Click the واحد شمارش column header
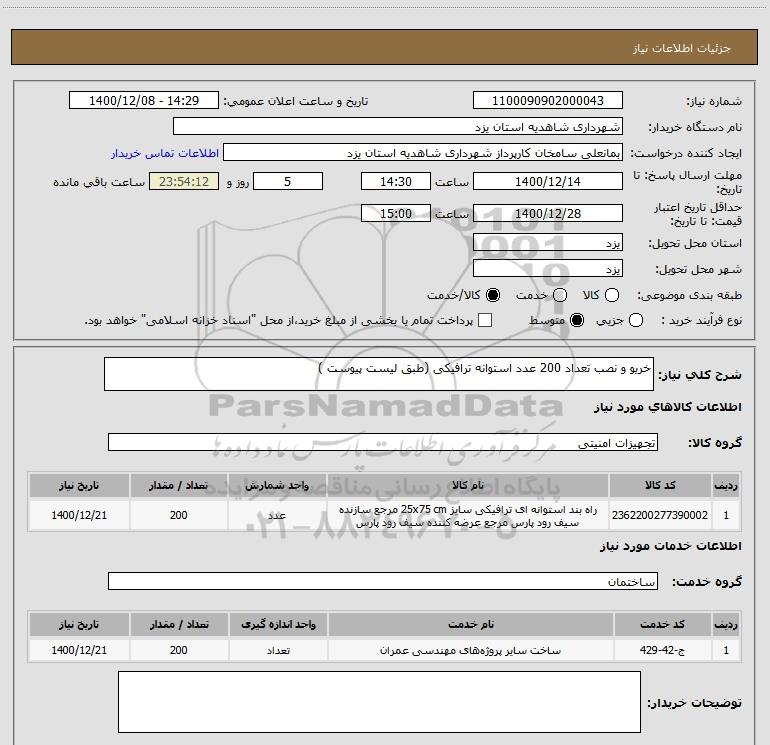Image resolution: width=770 pixels, height=745 pixels. pyautogui.click(x=277, y=486)
